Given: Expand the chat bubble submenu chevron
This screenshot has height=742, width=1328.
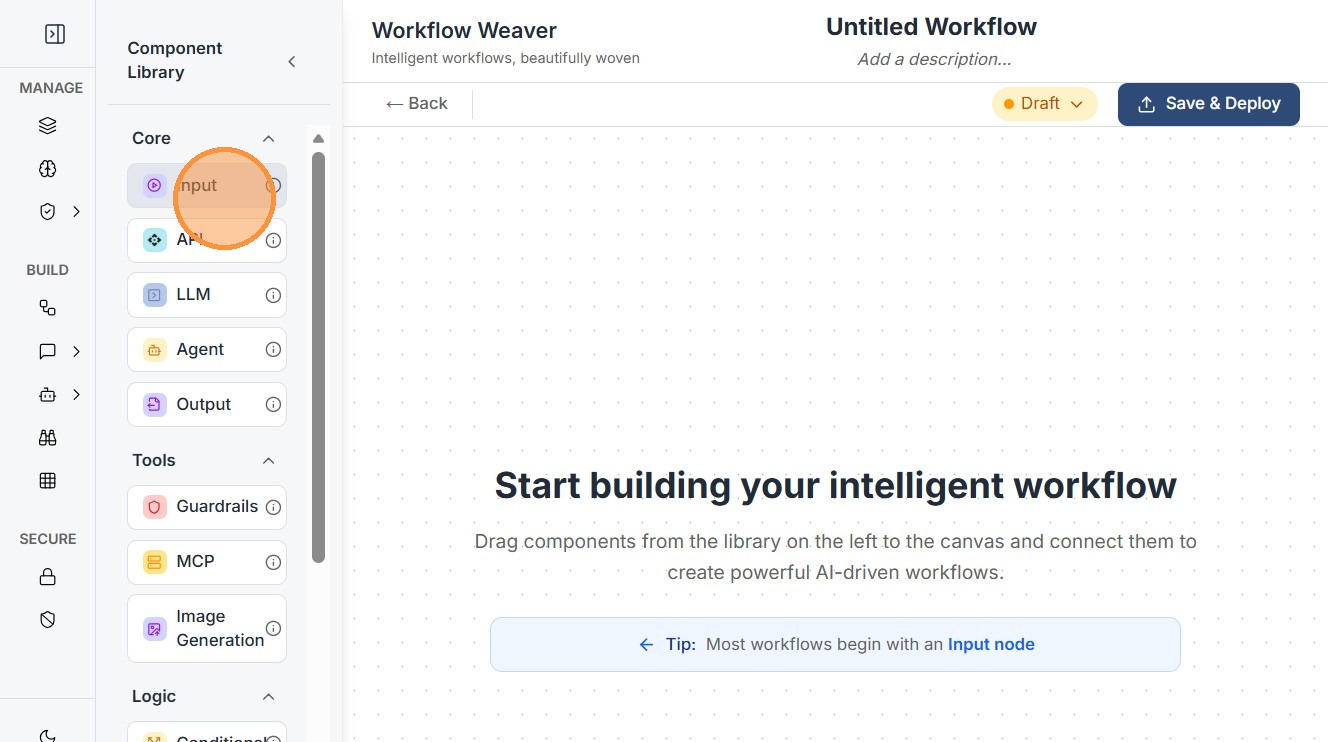Looking at the screenshot, I should pos(77,351).
